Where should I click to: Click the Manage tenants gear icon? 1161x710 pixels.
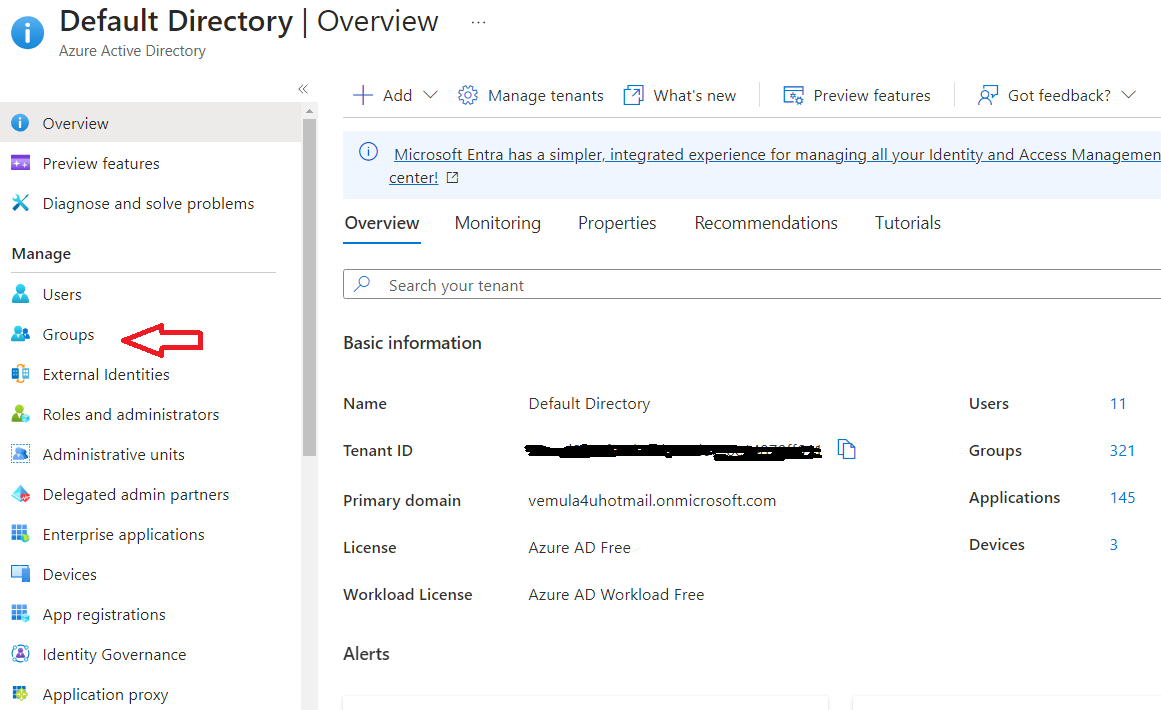tap(467, 96)
